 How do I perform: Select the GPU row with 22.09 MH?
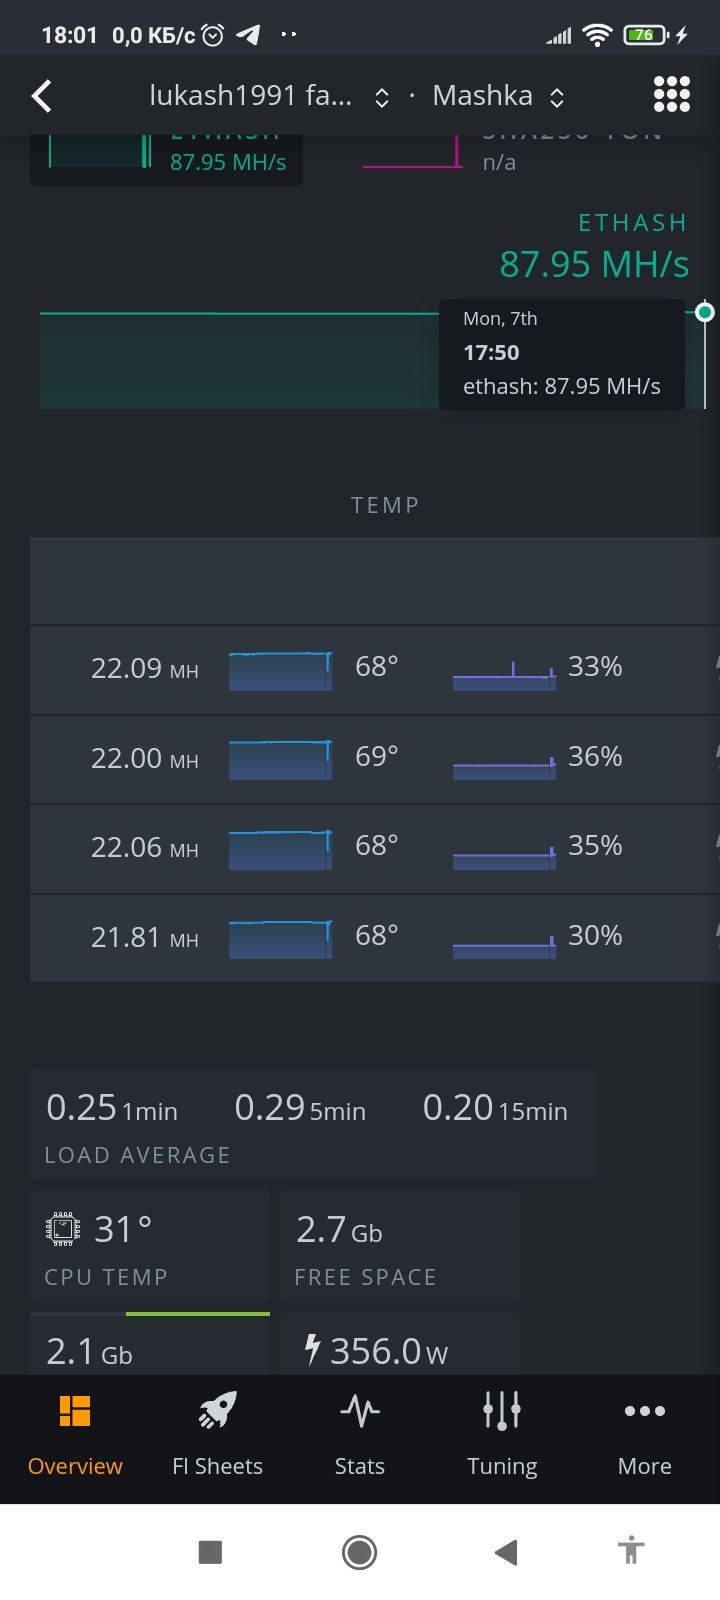[375, 670]
